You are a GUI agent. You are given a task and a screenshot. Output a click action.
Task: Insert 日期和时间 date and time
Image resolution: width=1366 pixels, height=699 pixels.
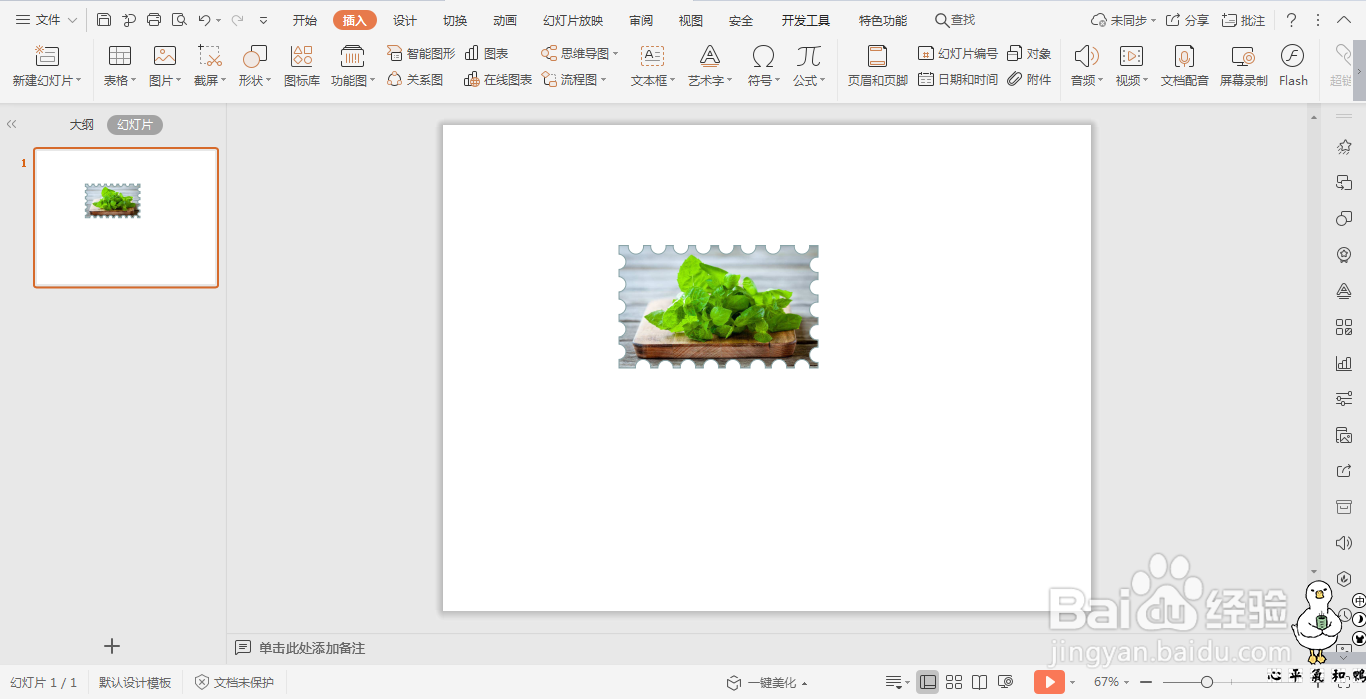coord(958,79)
